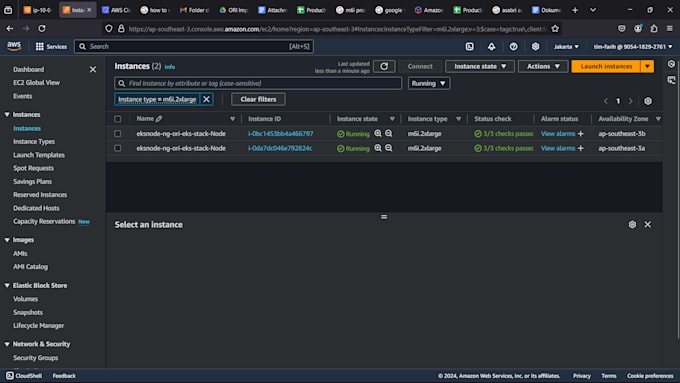Check the instance i-0da7dc046e792824c row
The image size is (680, 383).
[118, 148]
